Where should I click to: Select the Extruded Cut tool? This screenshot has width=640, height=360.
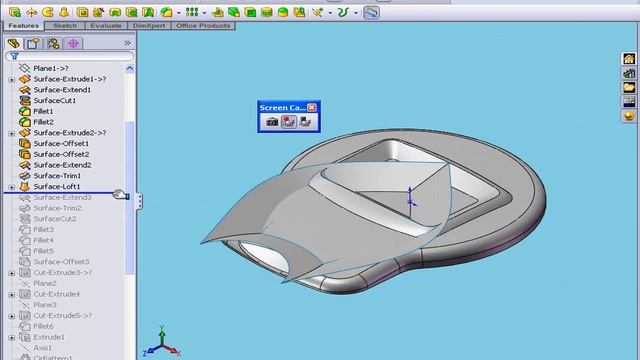(82, 12)
